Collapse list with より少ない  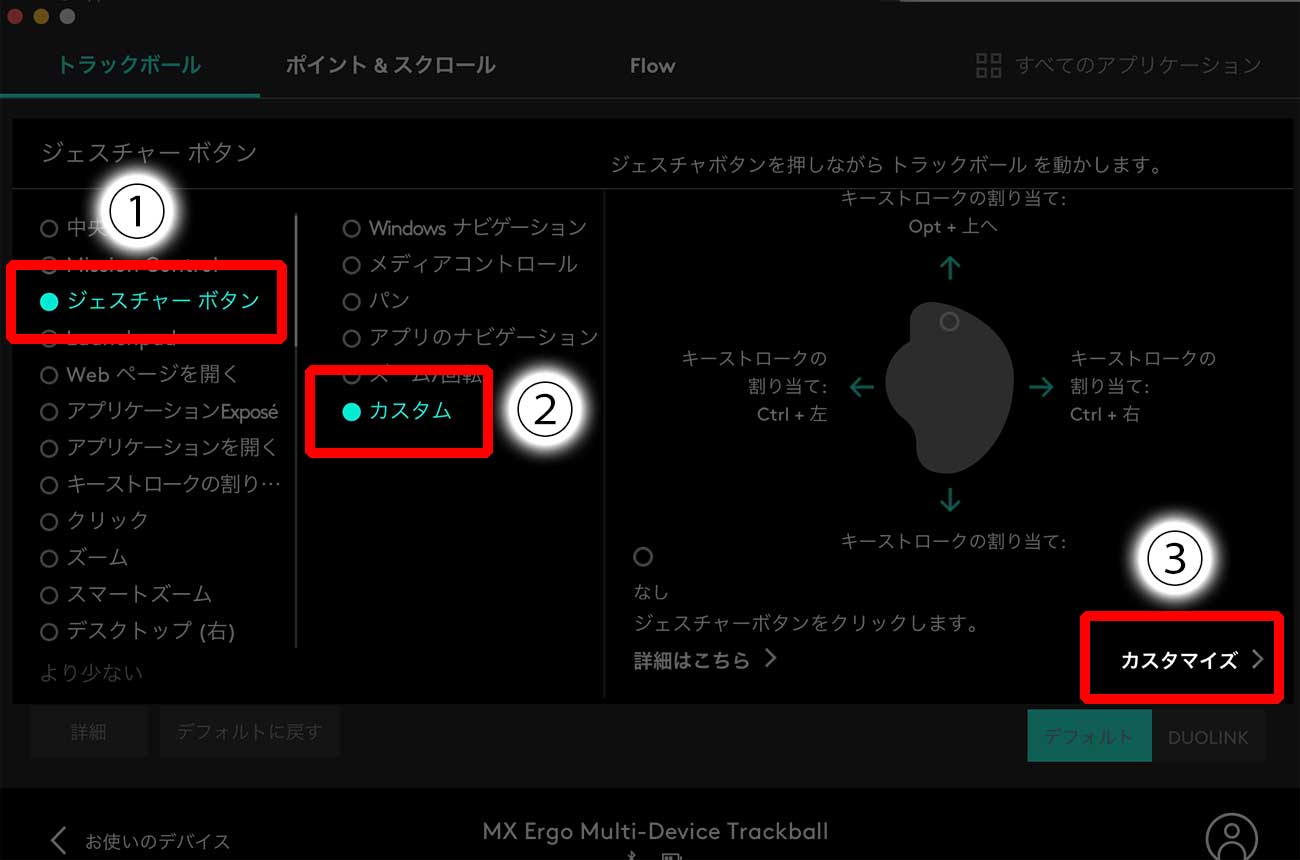(92, 673)
